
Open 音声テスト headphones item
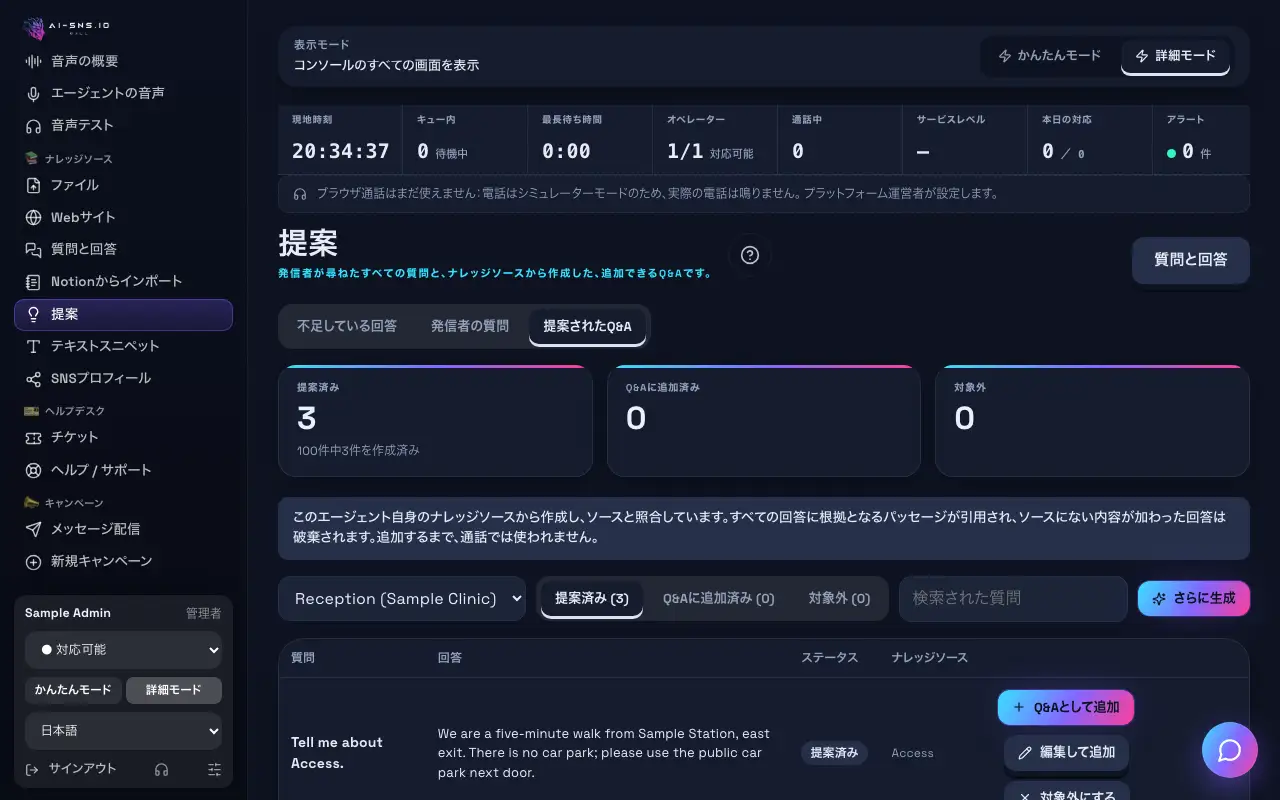click(123, 125)
